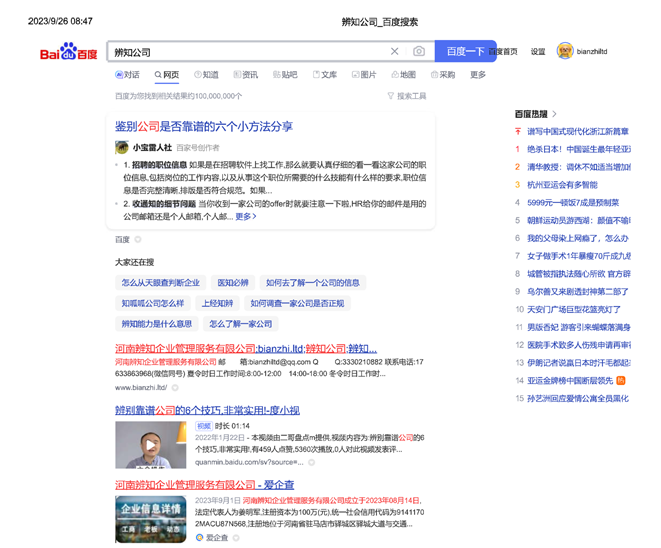This screenshot has height=548, width=661.
Task: Open hot search 5999元一顿饭7成是预制菜
Action: click(x=573, y=202)
